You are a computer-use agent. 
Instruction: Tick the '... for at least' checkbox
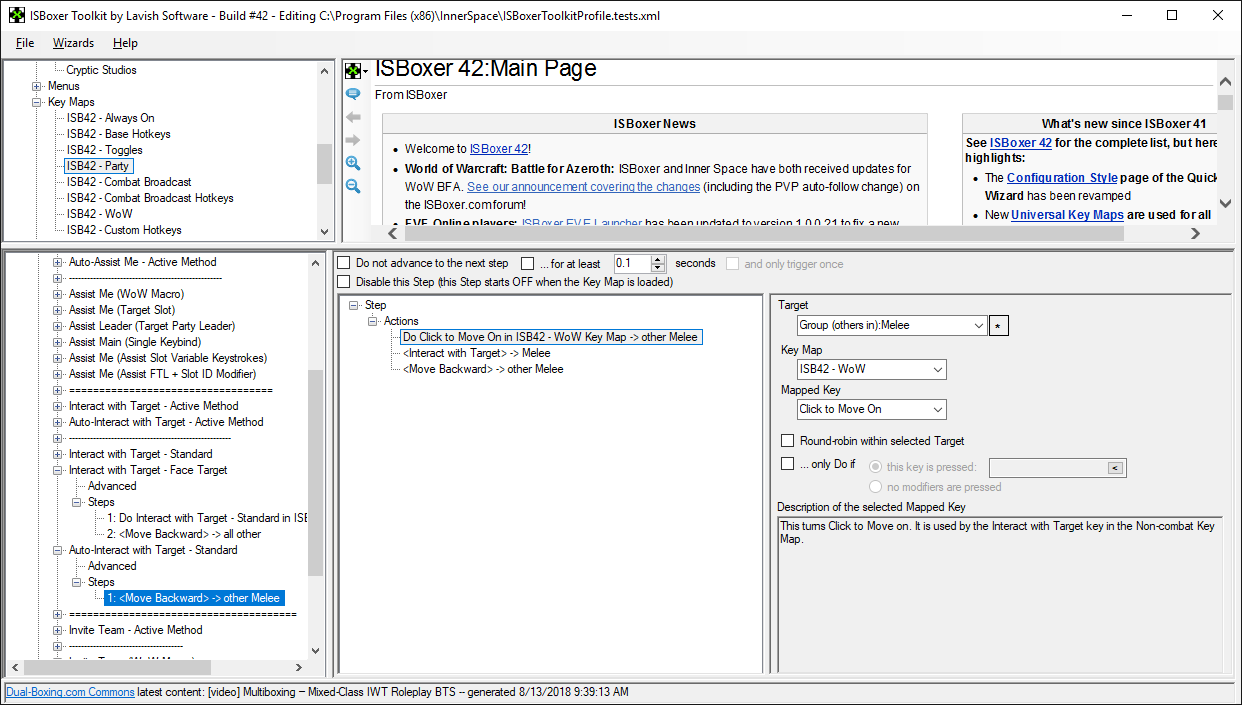click(528, 263)
